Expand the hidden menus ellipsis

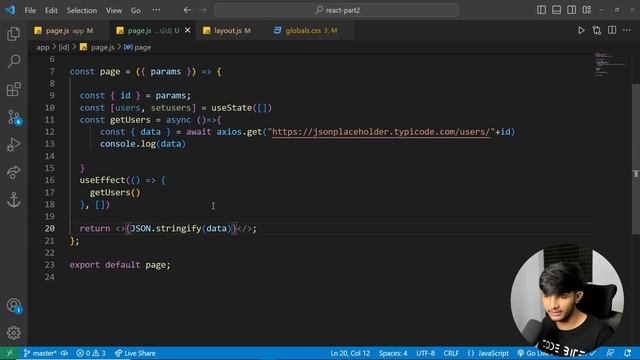(x=156, y=10)
